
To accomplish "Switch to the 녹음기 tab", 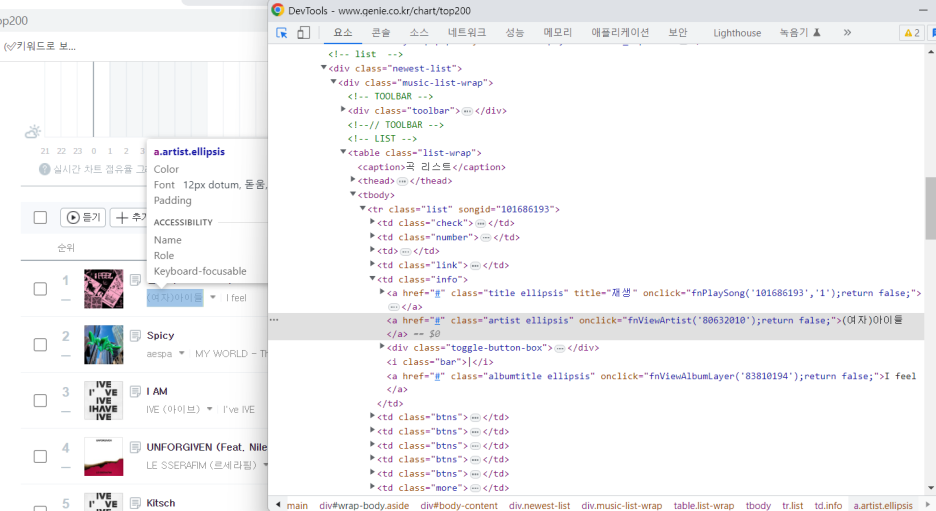I will pos(800,33).
